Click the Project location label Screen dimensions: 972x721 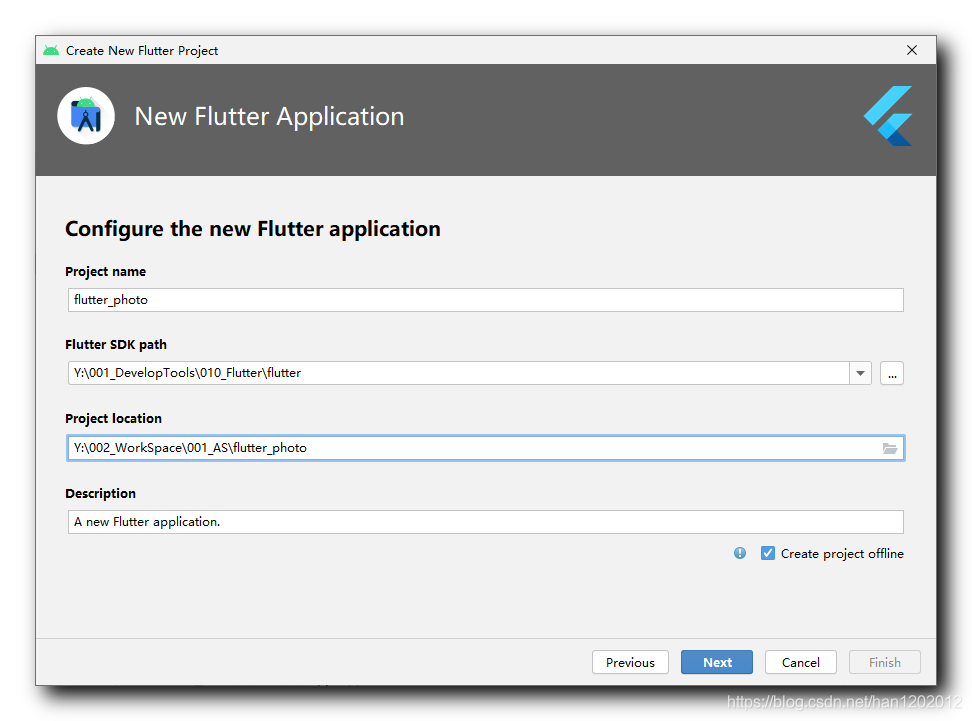tap(113, 418)
